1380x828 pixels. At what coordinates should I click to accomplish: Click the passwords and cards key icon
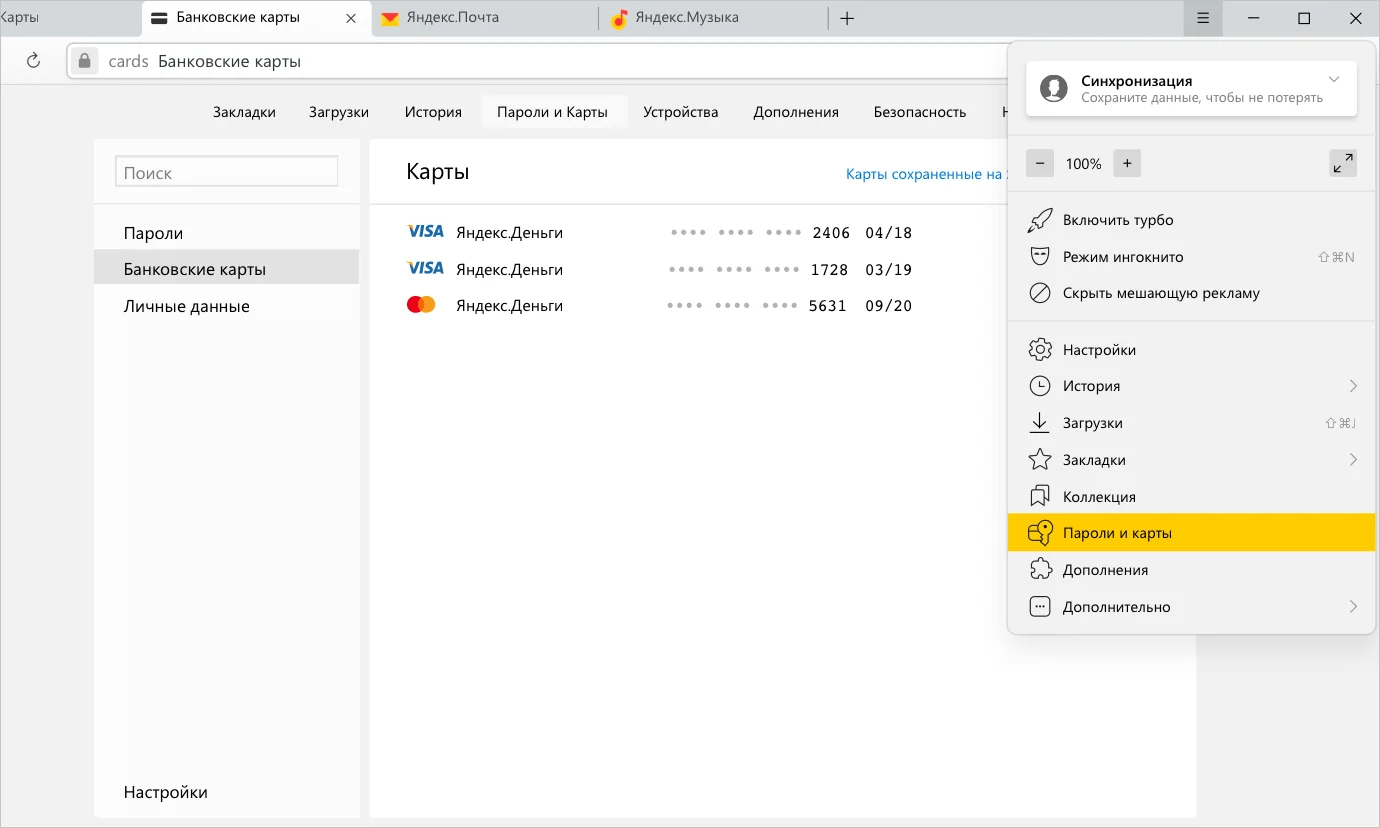tap(1040, 533)
